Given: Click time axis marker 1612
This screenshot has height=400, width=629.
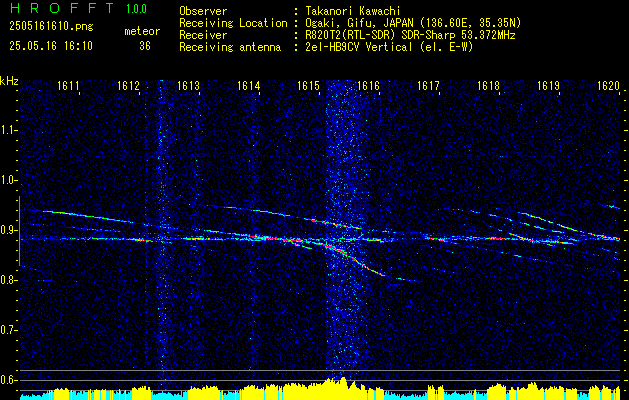Looking at the screenshot, I should point(128,86).
